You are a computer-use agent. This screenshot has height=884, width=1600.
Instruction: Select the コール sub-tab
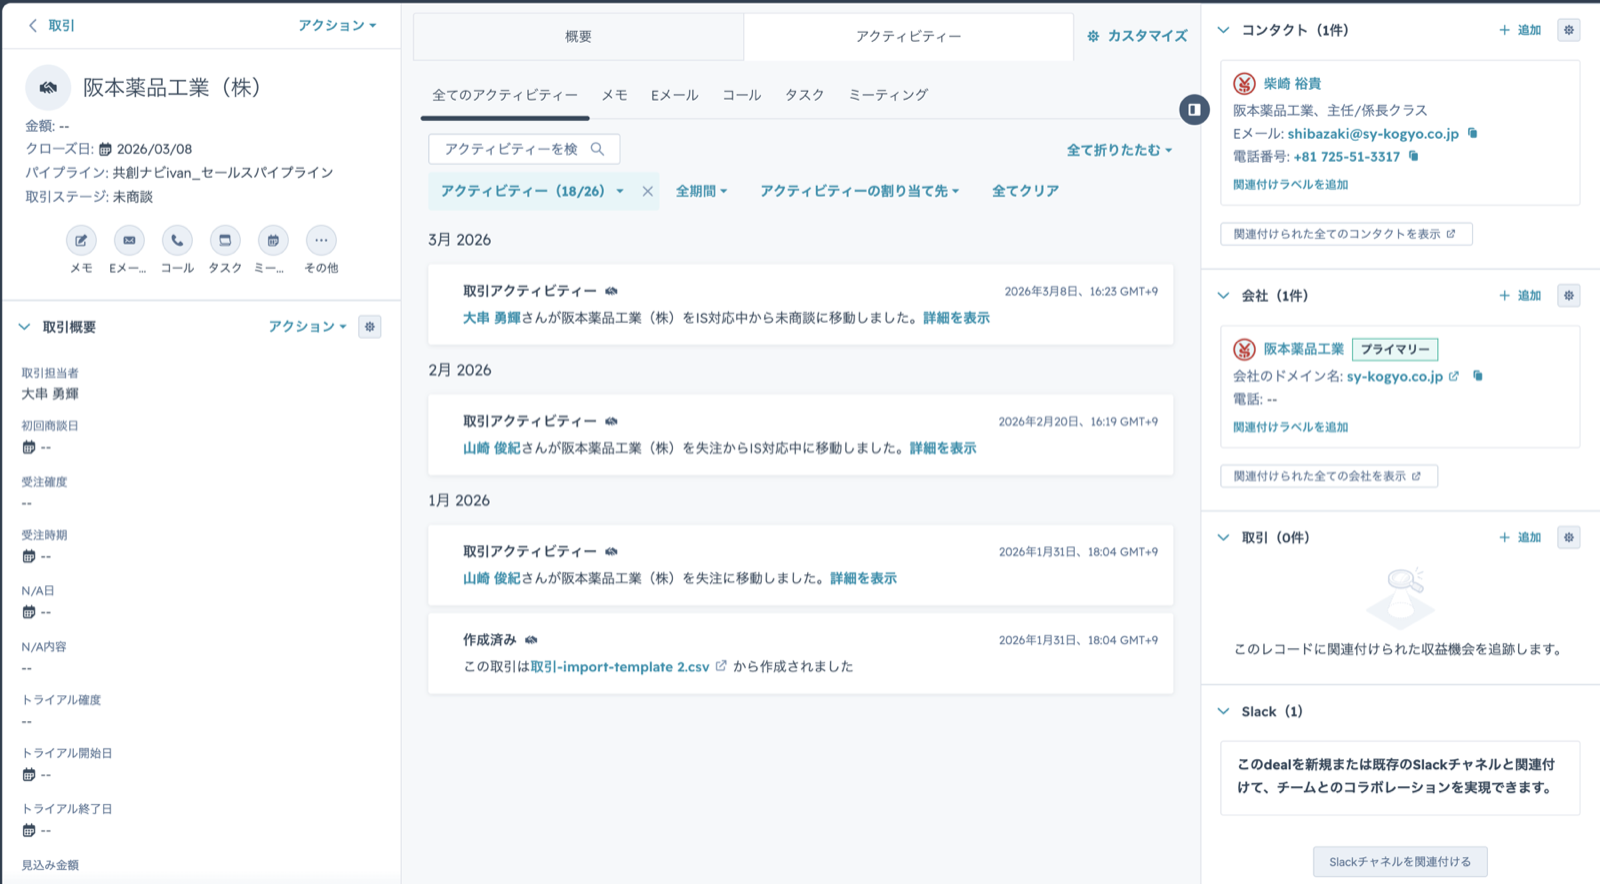(741, 95)
